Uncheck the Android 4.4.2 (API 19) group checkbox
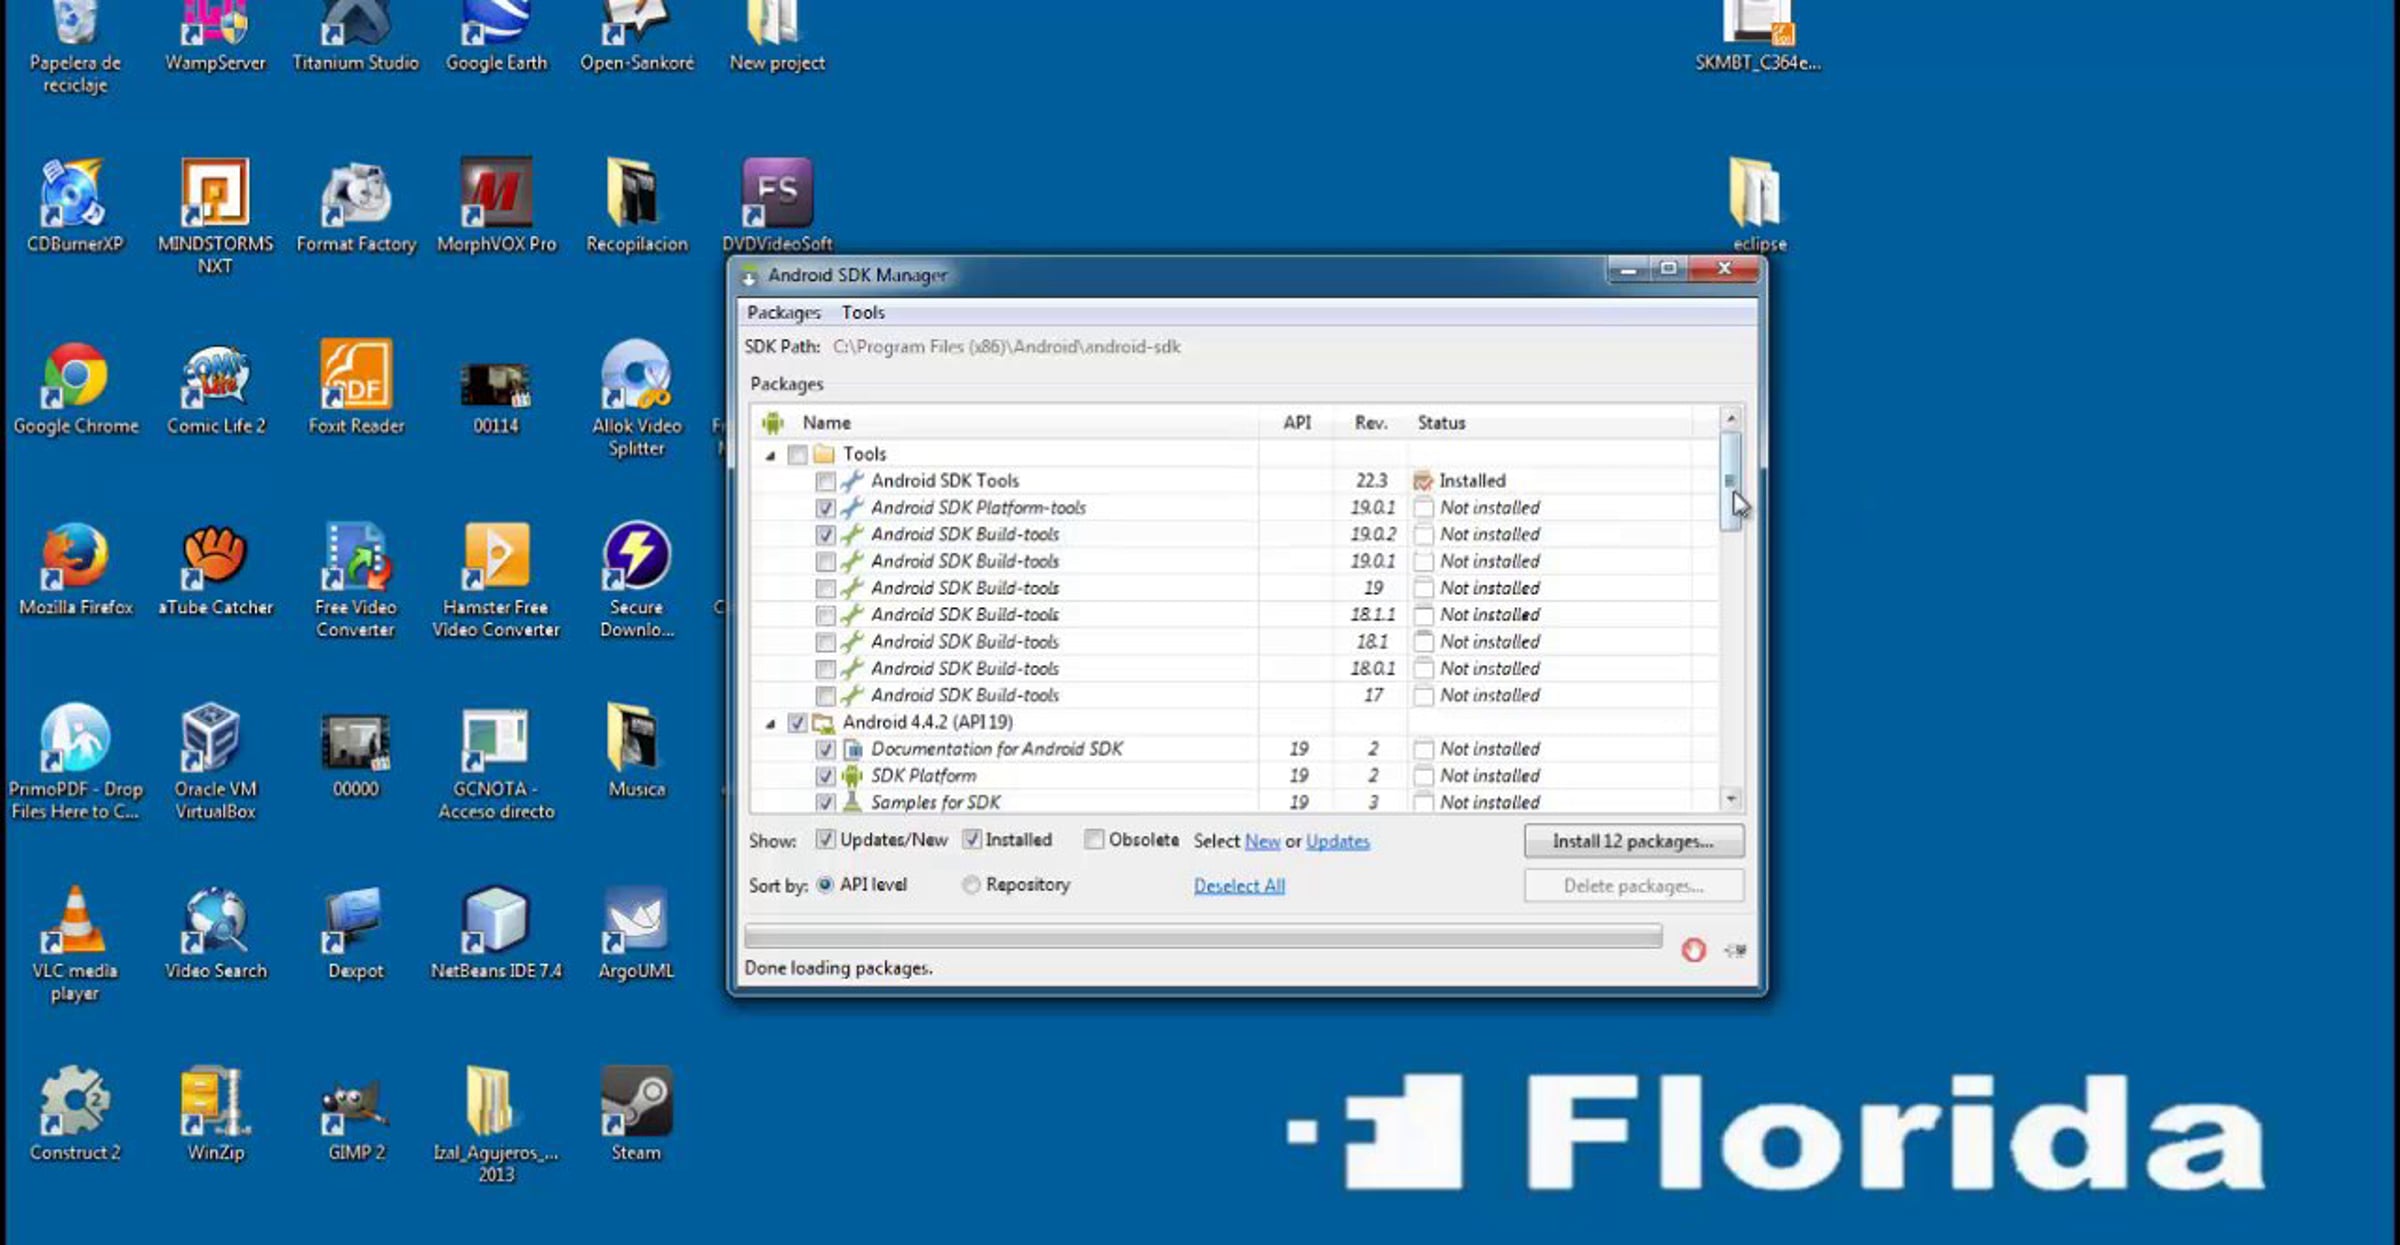Screen dimensions: 2400x1245 pyautogui.click(x=797, y=723)
